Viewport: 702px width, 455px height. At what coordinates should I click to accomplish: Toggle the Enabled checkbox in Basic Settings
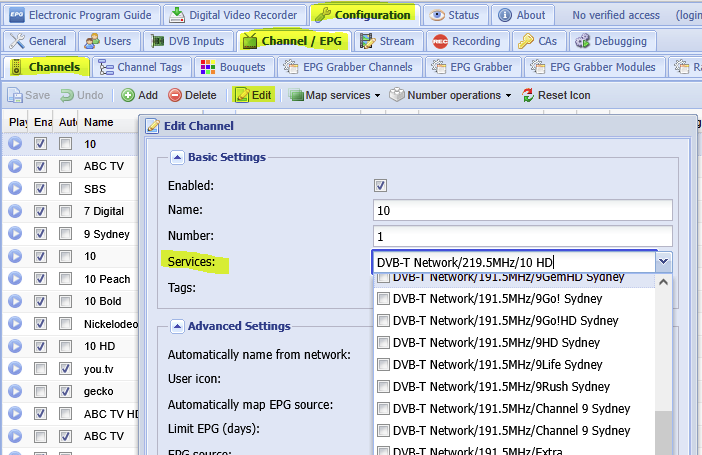[x=380, y=185]
